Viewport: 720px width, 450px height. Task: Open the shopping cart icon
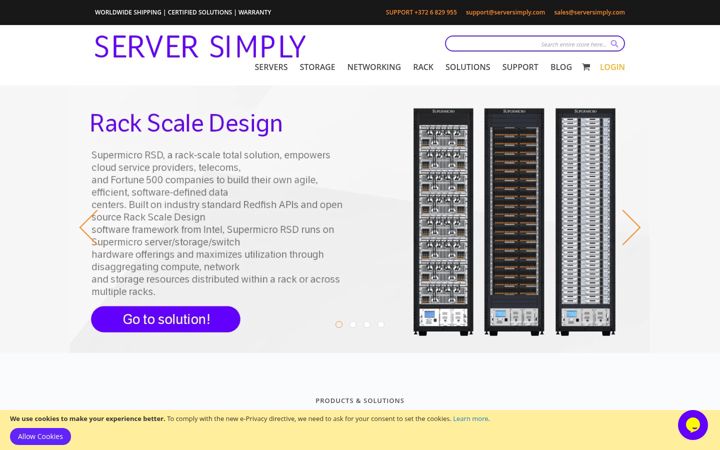tap(586, 67)
